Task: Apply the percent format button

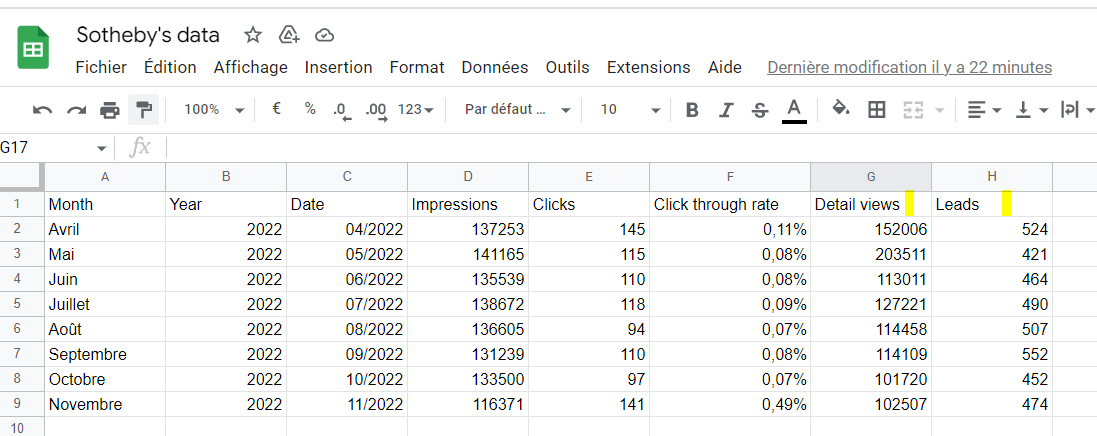Action: click(x=310, y=110)
